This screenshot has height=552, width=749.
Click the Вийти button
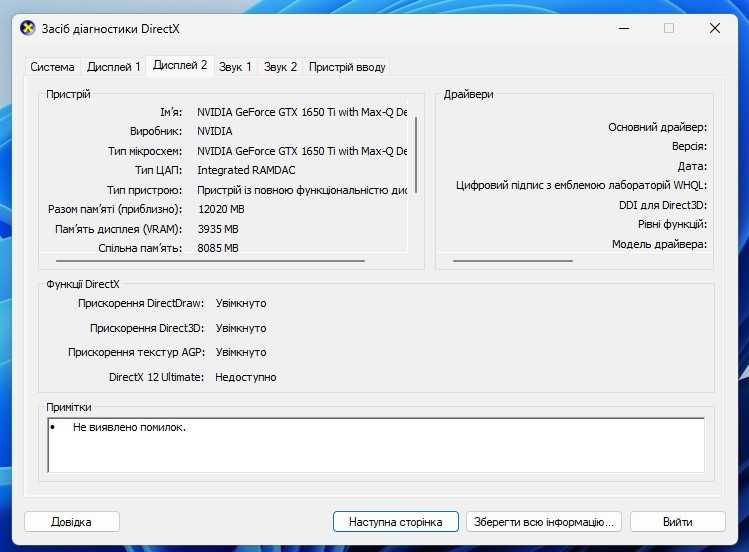pyautogui.click(x=677, y=521)
